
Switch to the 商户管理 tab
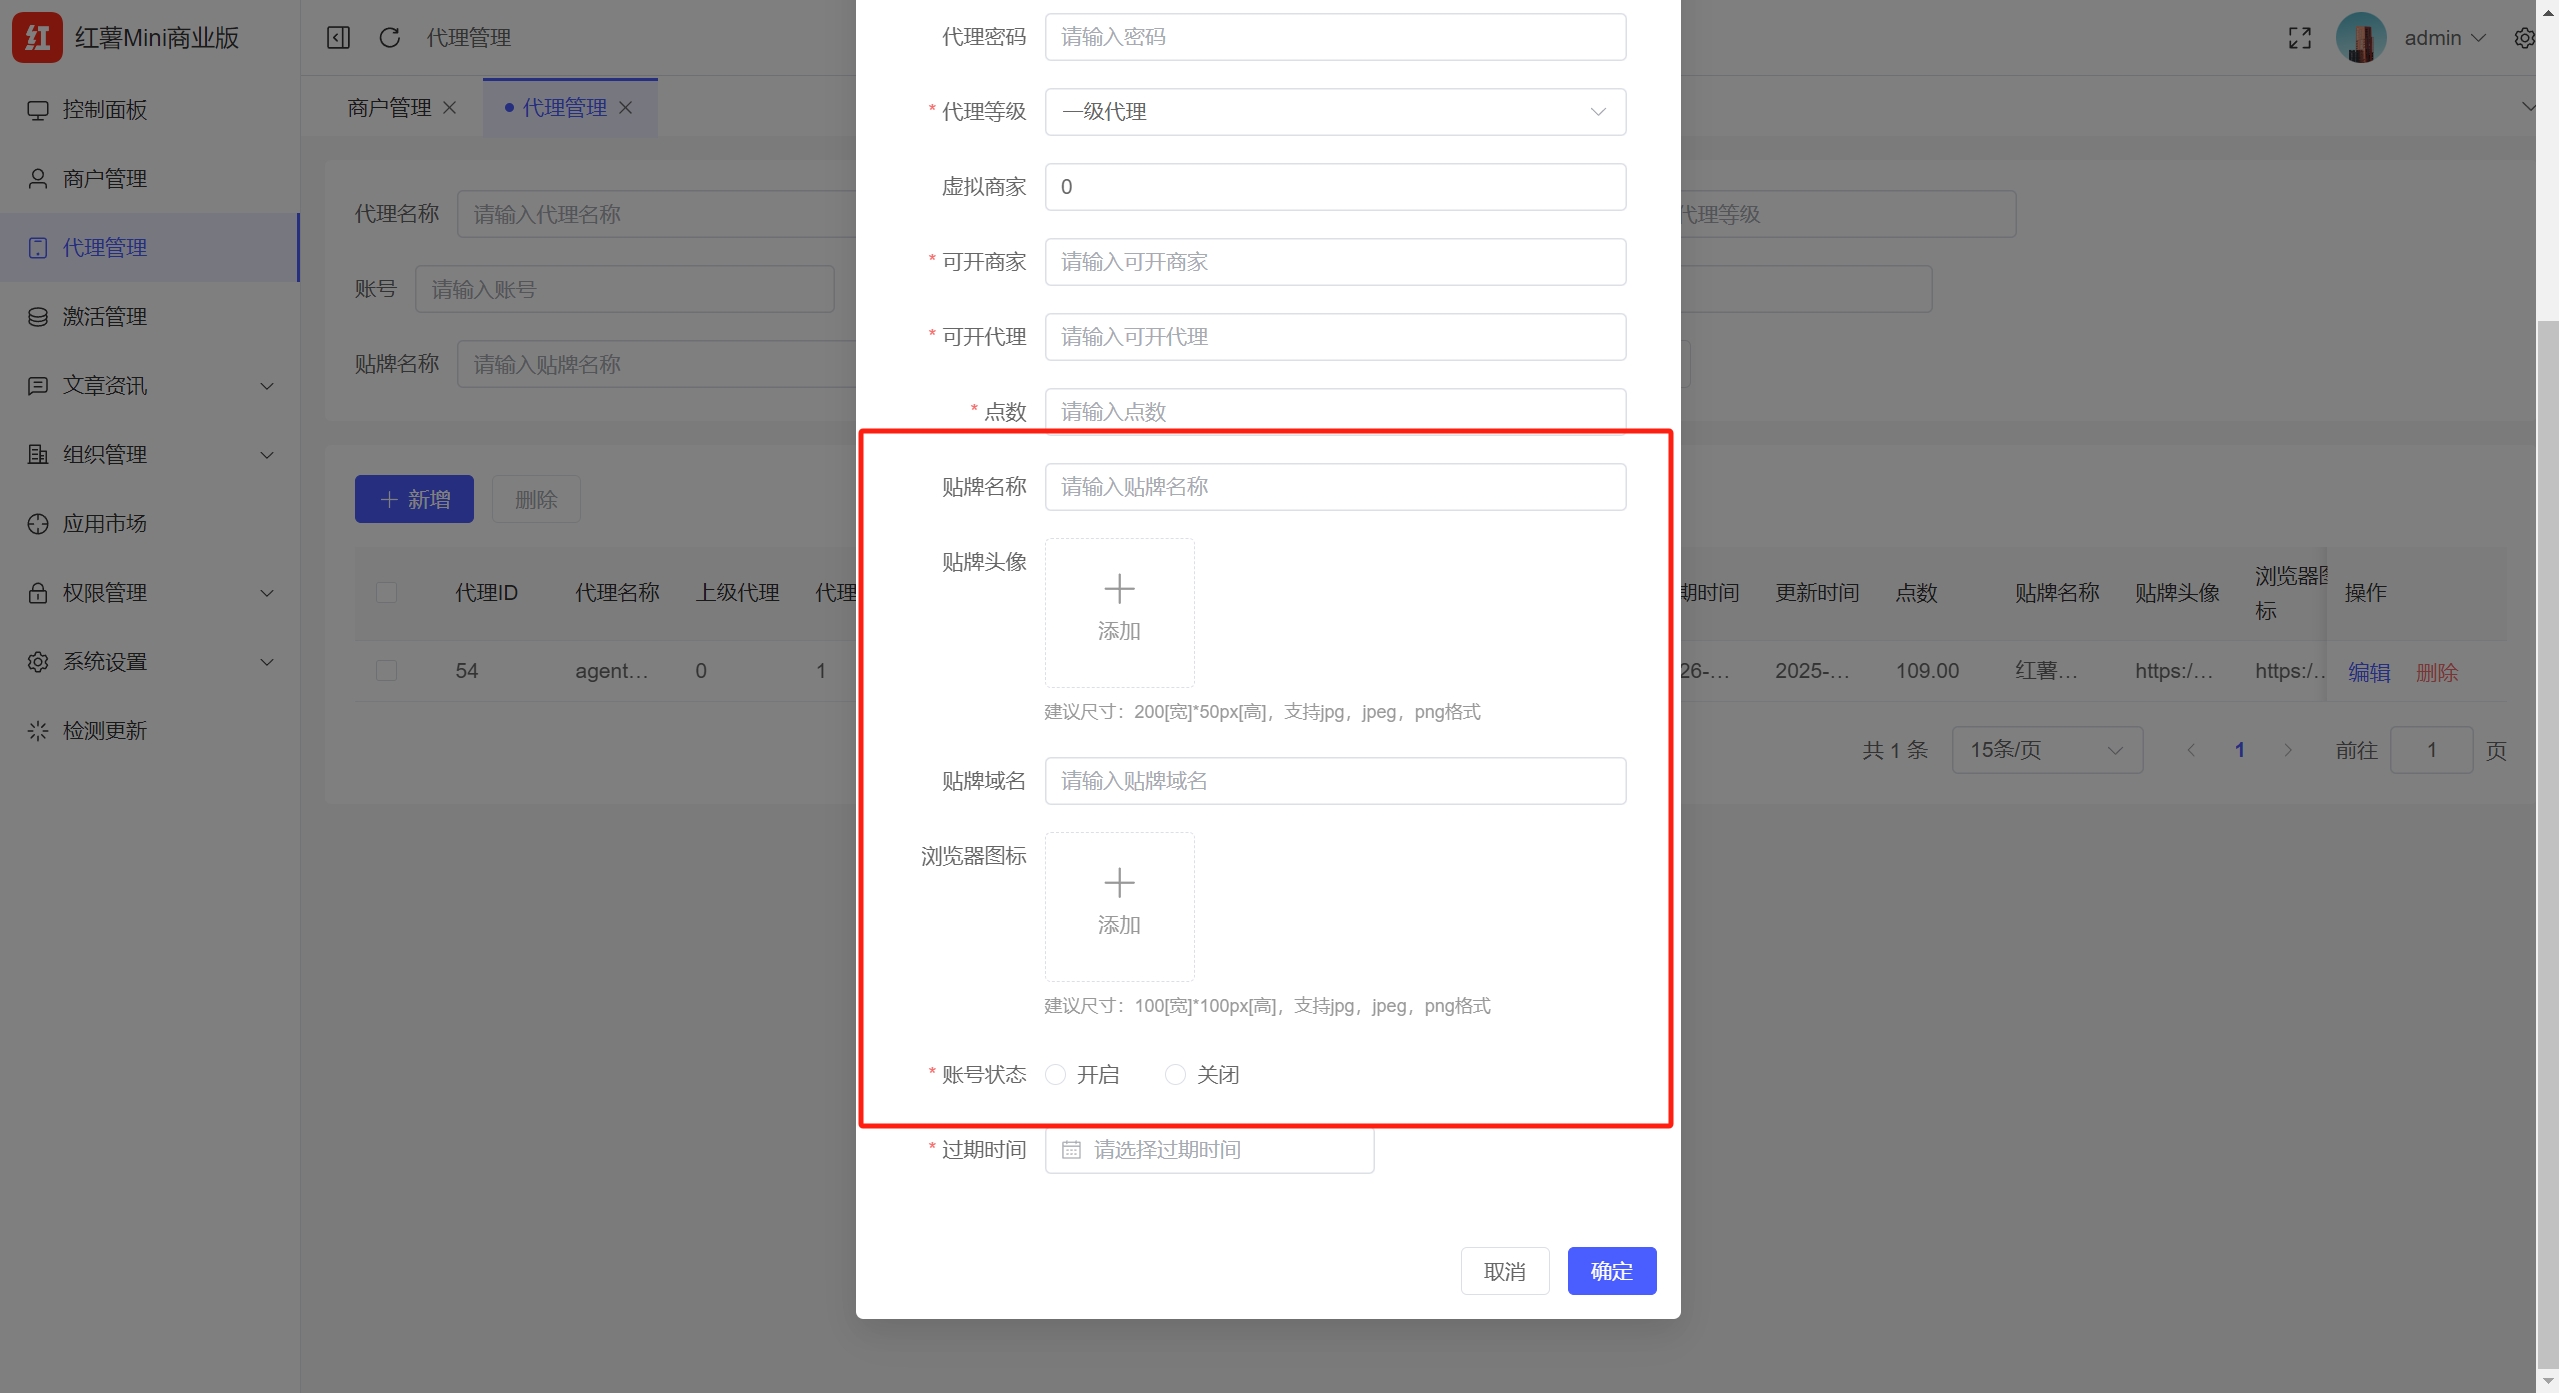[x=388, y=107]
